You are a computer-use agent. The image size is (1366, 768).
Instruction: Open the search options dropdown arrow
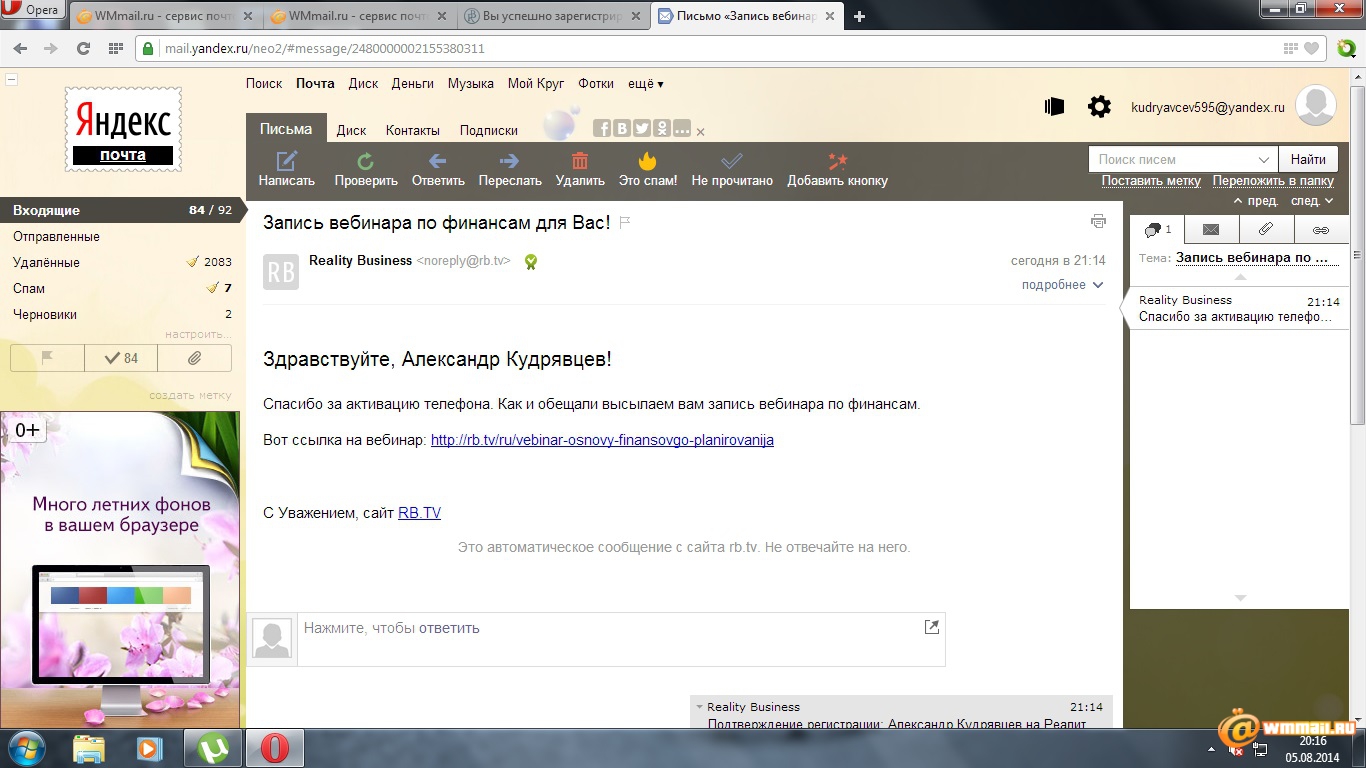(x=1263, y=159)
